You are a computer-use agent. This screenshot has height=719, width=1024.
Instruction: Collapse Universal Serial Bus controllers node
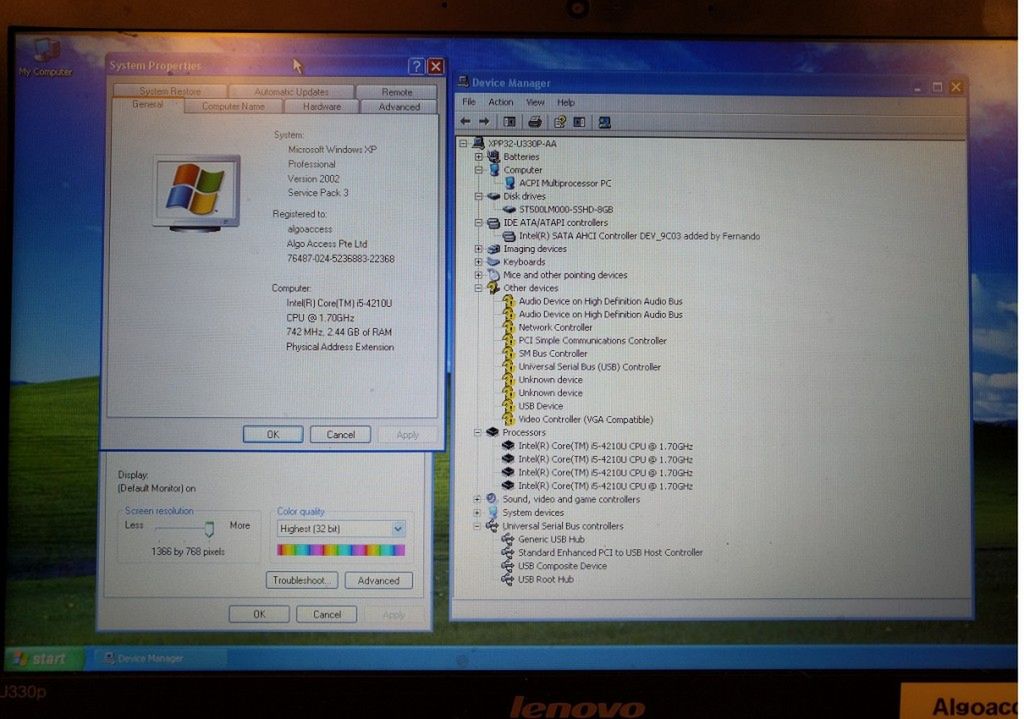click(x=477, y=526)
